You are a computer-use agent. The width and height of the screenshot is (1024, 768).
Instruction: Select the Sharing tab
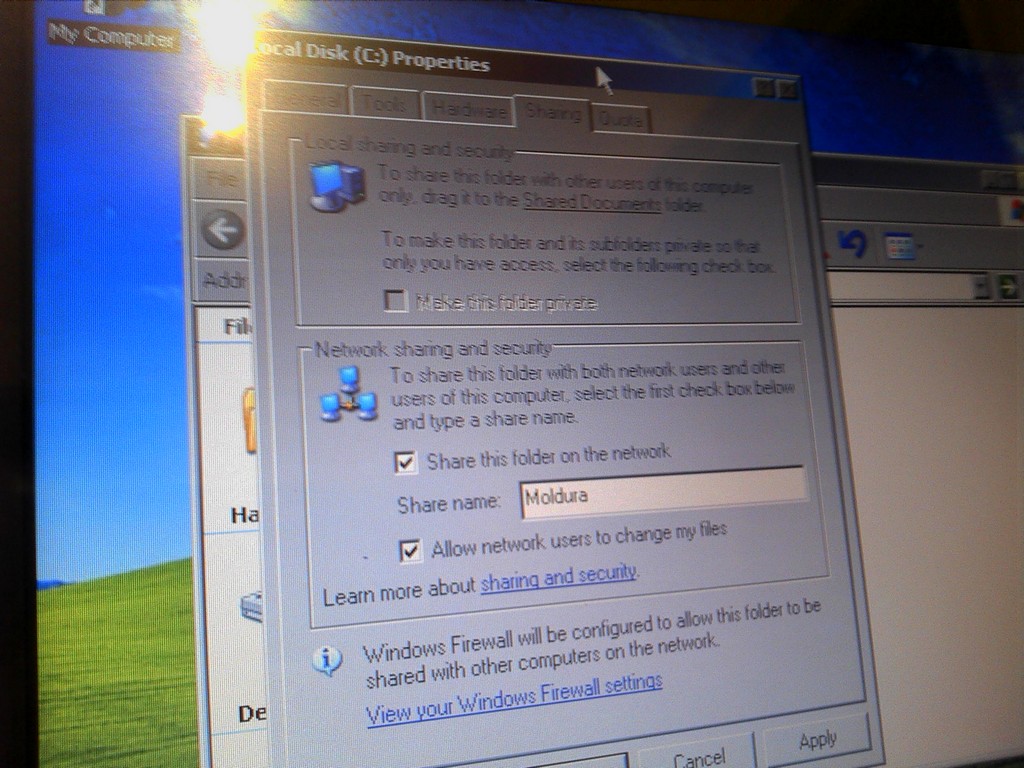552,112
